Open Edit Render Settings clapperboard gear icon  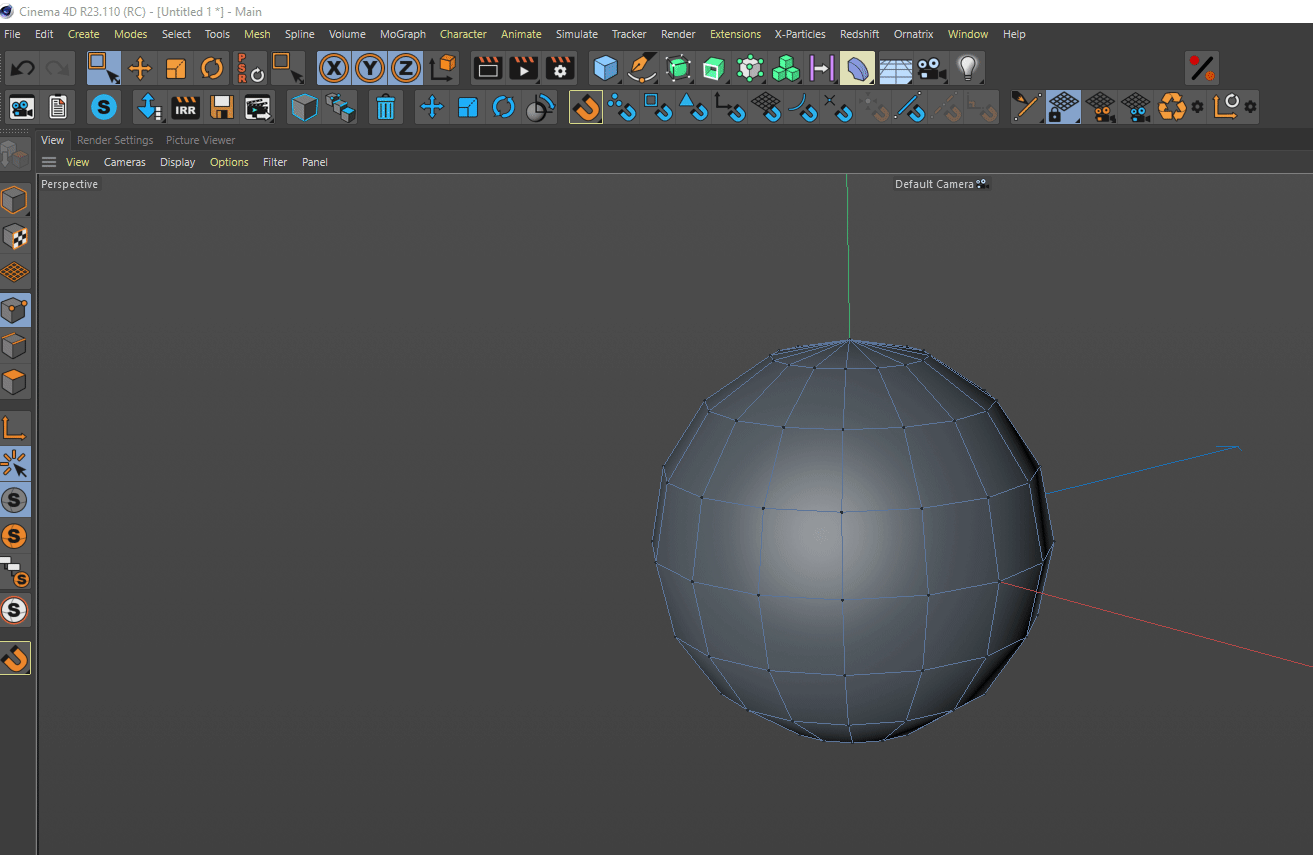[x=560, y=68]
